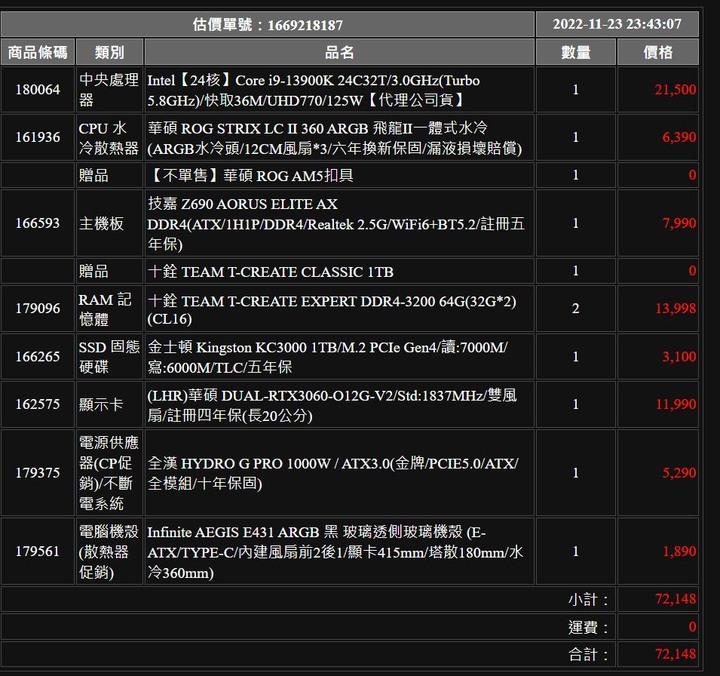
Task: Click the 品名 column header
Action: click(339, 52)
